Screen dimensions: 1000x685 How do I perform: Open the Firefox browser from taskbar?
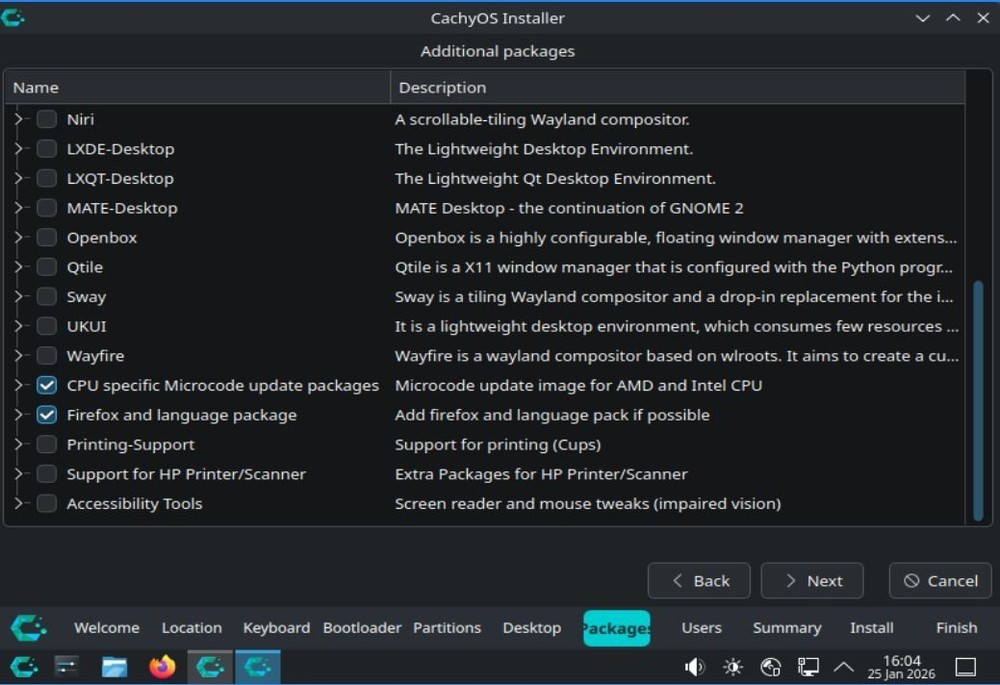pos(162,666)
